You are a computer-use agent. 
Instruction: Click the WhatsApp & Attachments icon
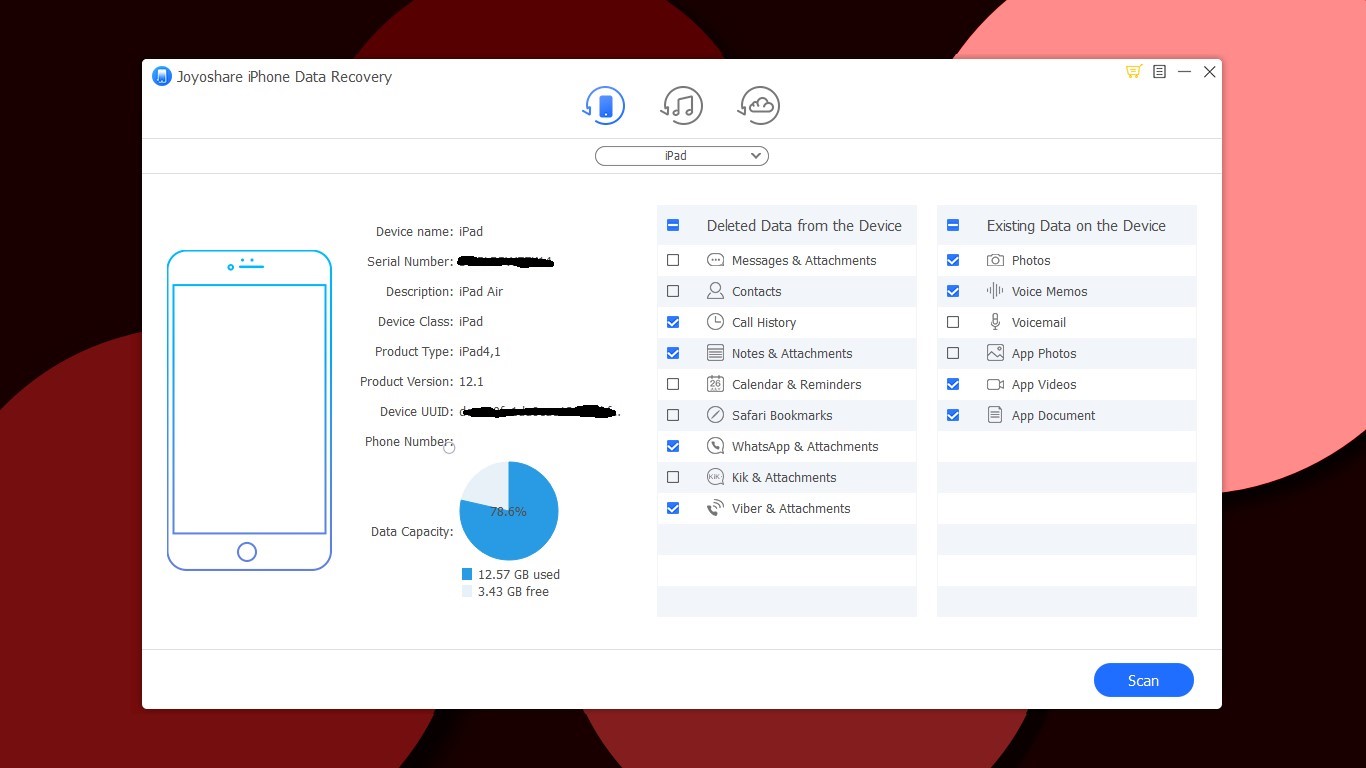coord(715,446)
